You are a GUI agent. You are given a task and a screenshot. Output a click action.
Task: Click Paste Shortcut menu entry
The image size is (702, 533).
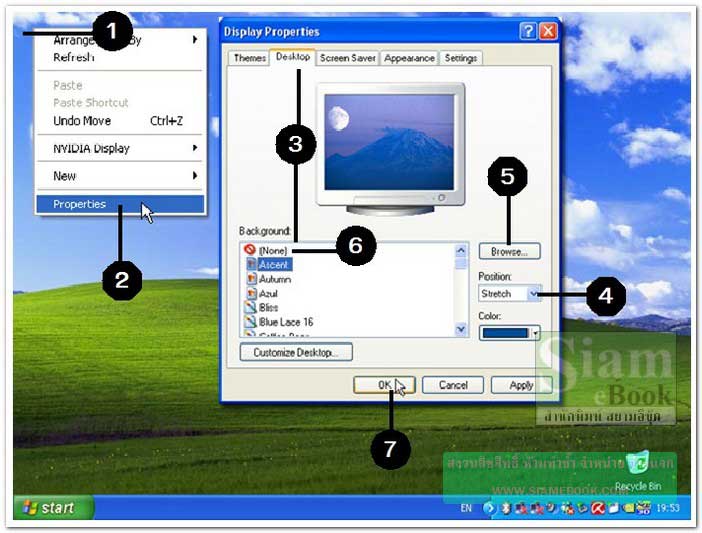pyautogui.click(x=120, y=102)
